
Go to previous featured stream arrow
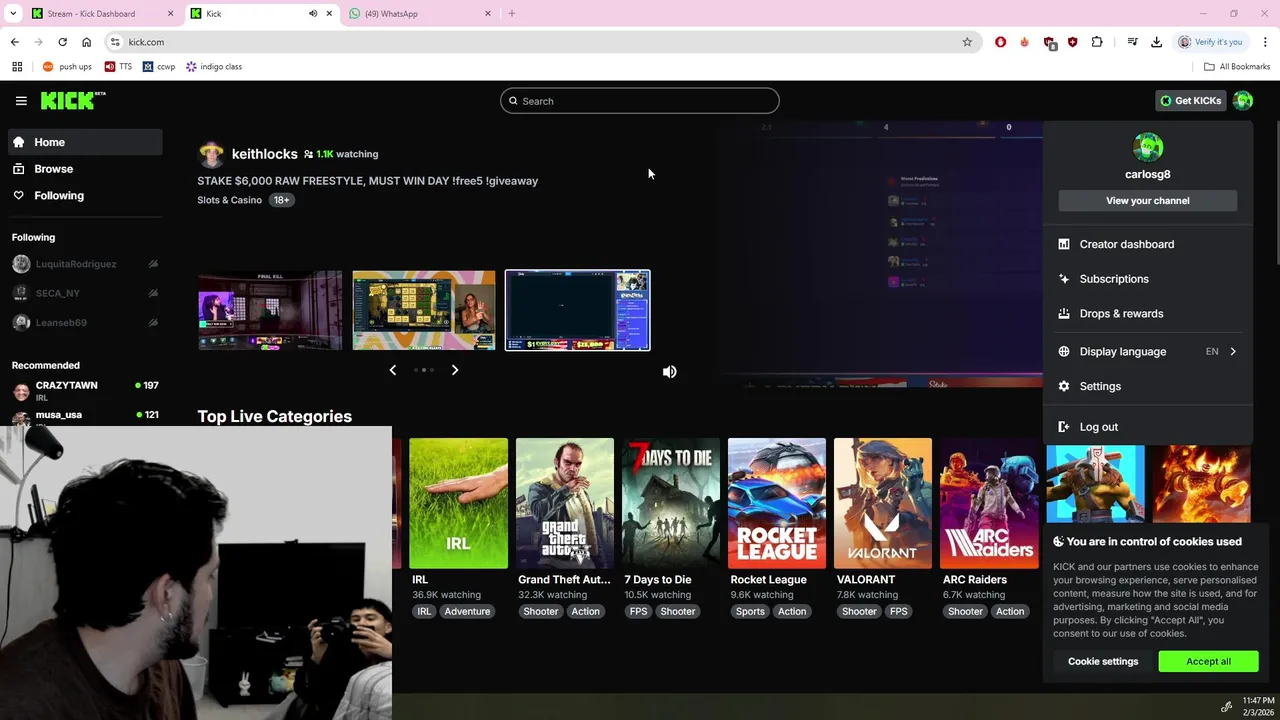point(392,370)
